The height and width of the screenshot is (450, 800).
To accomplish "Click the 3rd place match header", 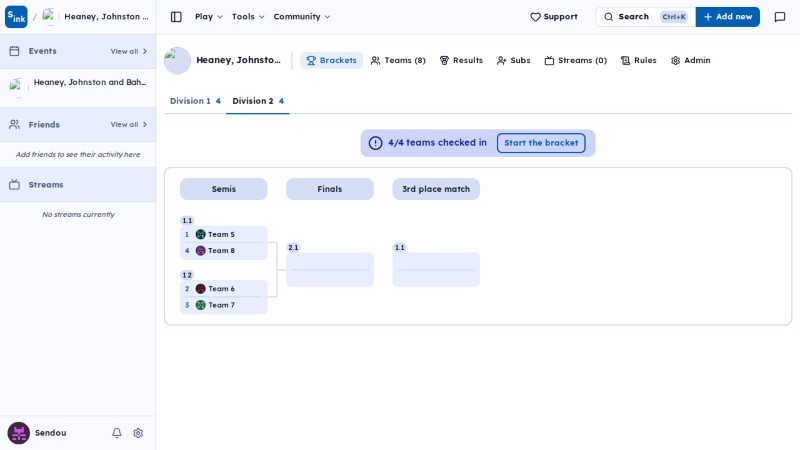I will point(436,189).
